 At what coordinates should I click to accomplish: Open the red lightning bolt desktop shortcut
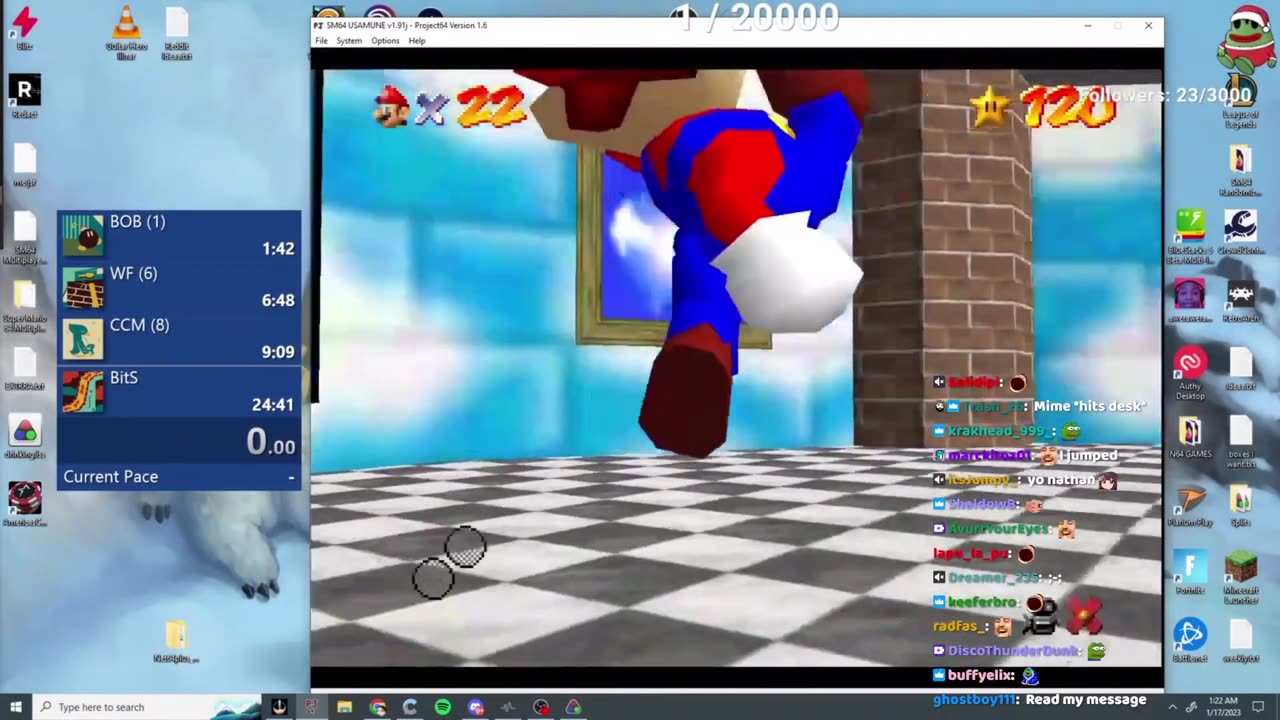click(x=25, y=27)
